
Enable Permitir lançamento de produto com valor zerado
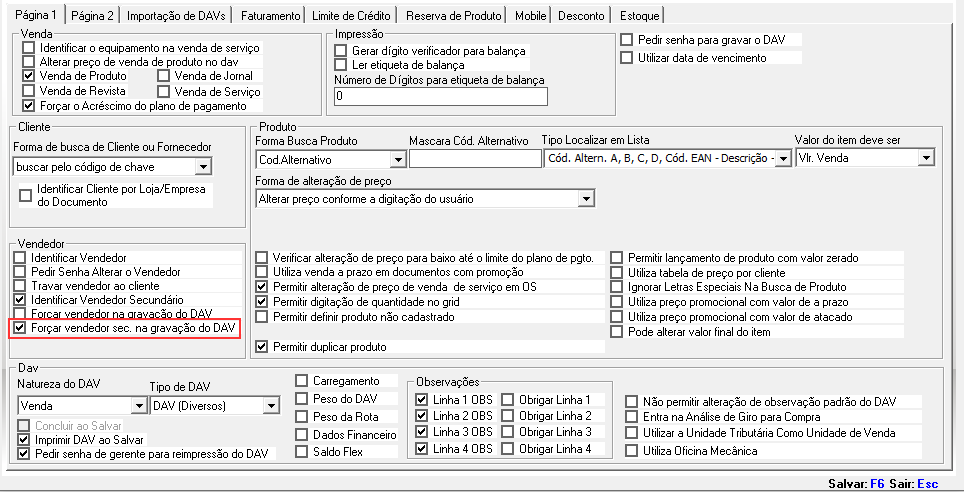coord(617,258)
